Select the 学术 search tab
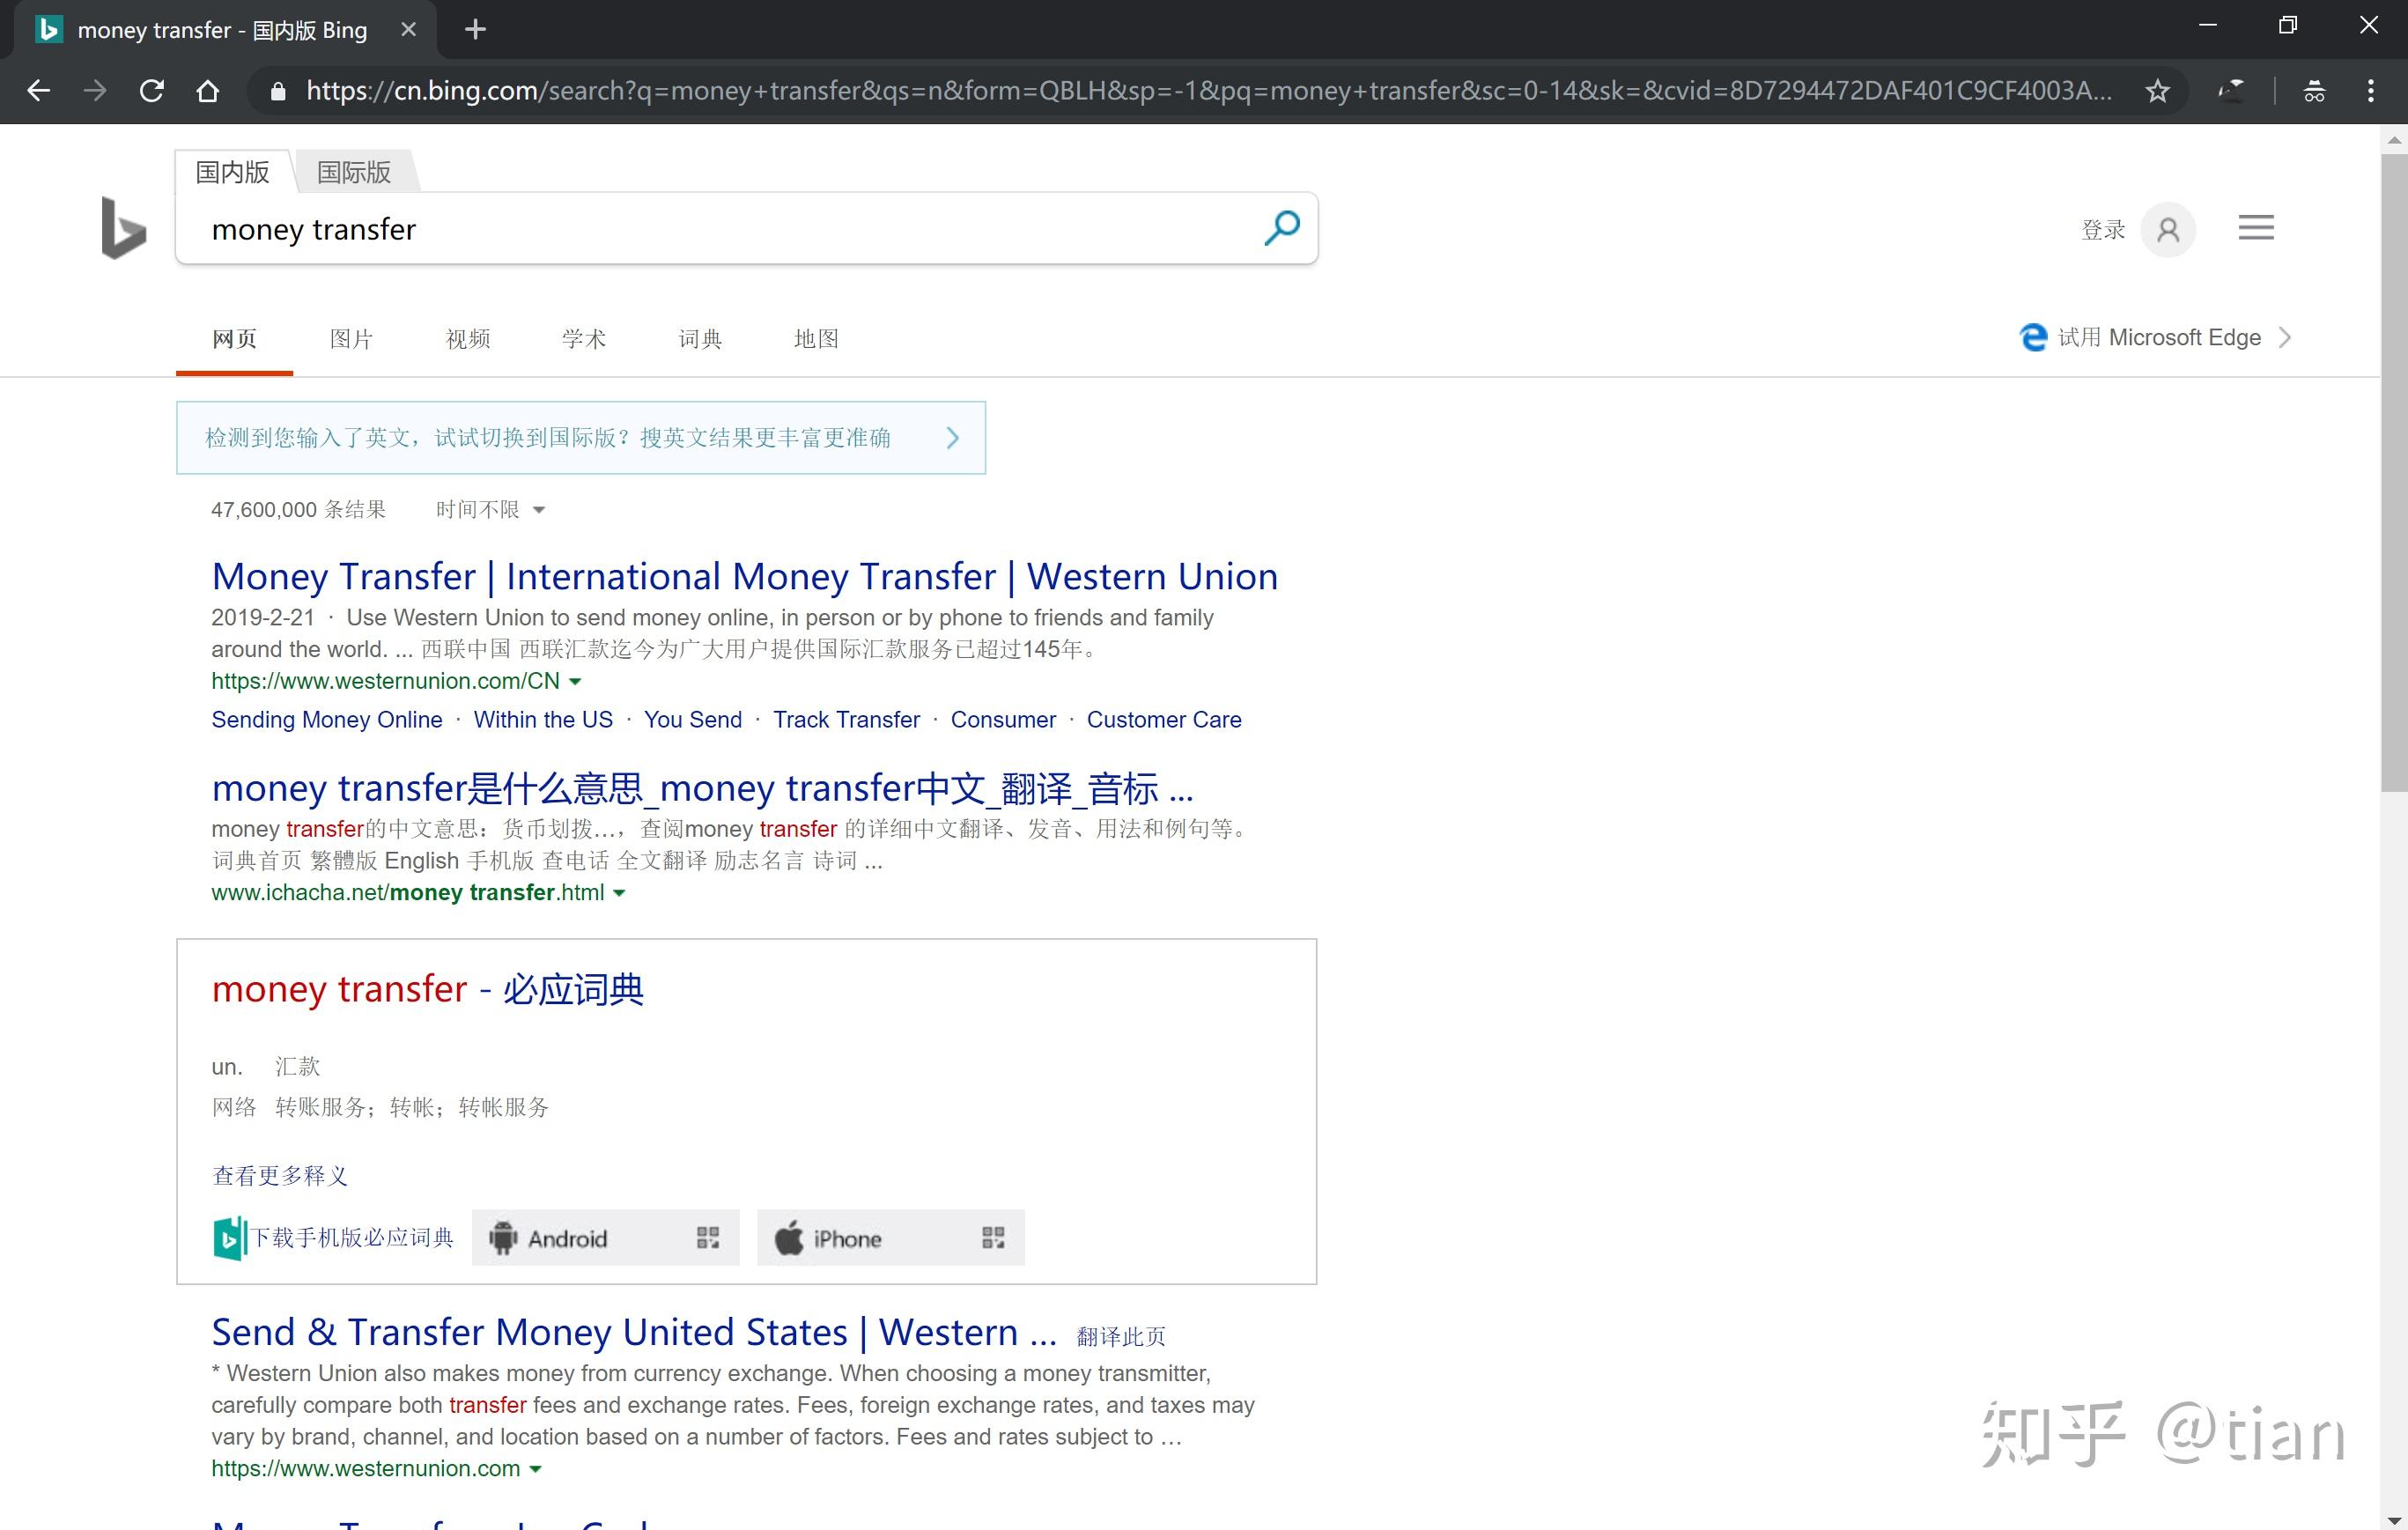The image size is (2408, 1530). pyautogui.click(x=584, y=339)
